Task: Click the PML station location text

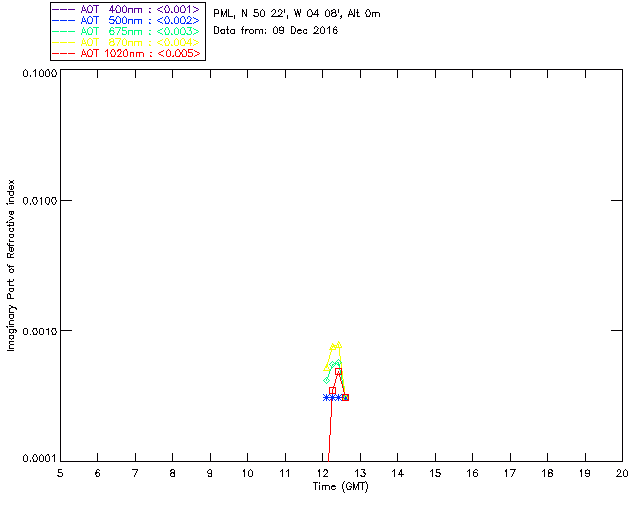Action: pyautogui.click(x=297, y=14)
